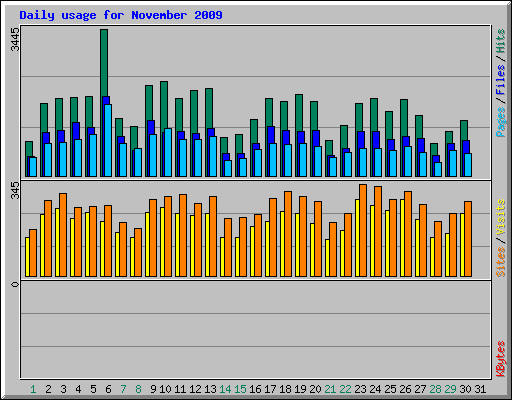Click the cyan Pages bar for day 28

coord(438,169)
